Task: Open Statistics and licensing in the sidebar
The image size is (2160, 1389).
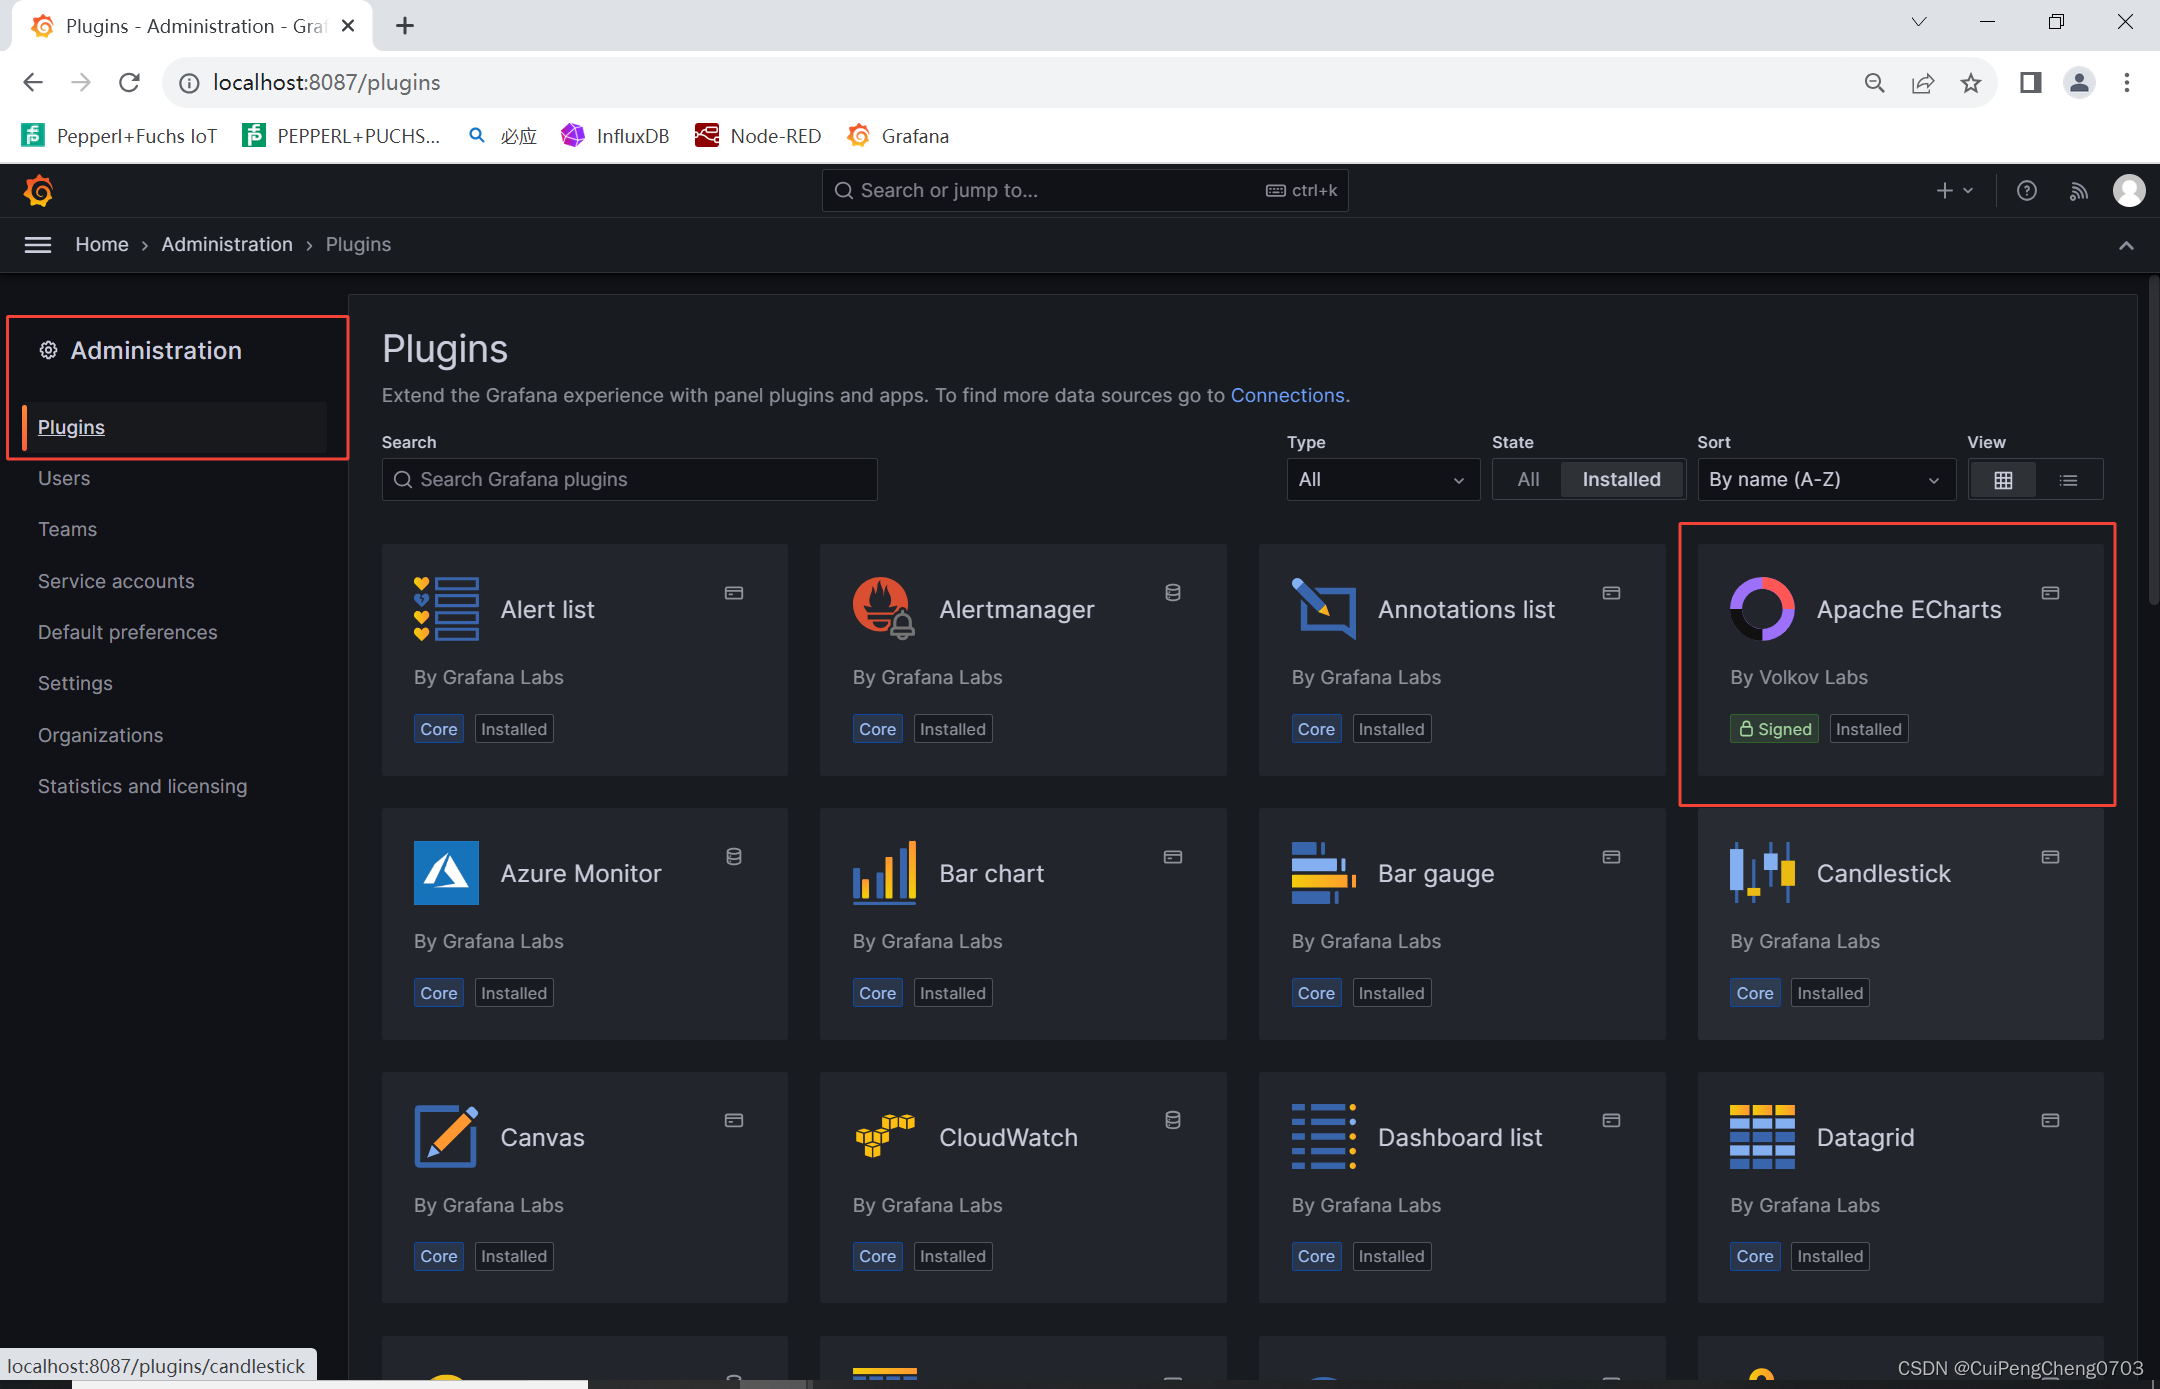Action: coord(142,786)
